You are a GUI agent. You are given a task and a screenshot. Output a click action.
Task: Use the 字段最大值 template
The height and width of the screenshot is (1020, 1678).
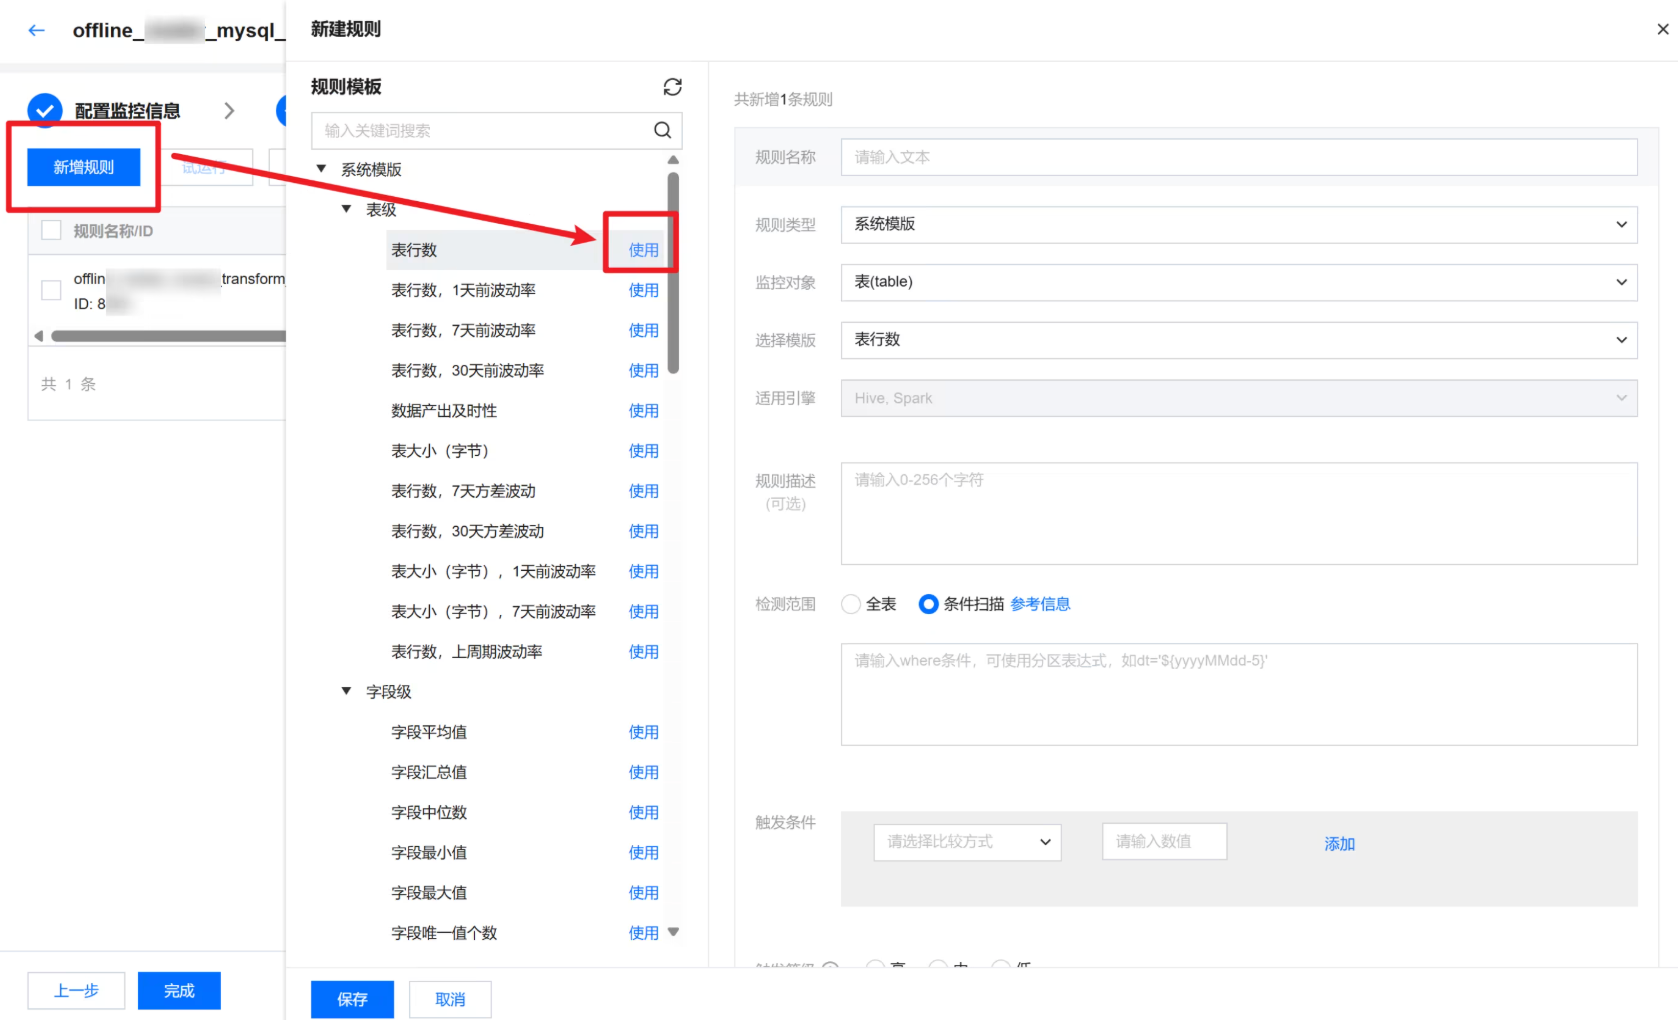[643, 893]
